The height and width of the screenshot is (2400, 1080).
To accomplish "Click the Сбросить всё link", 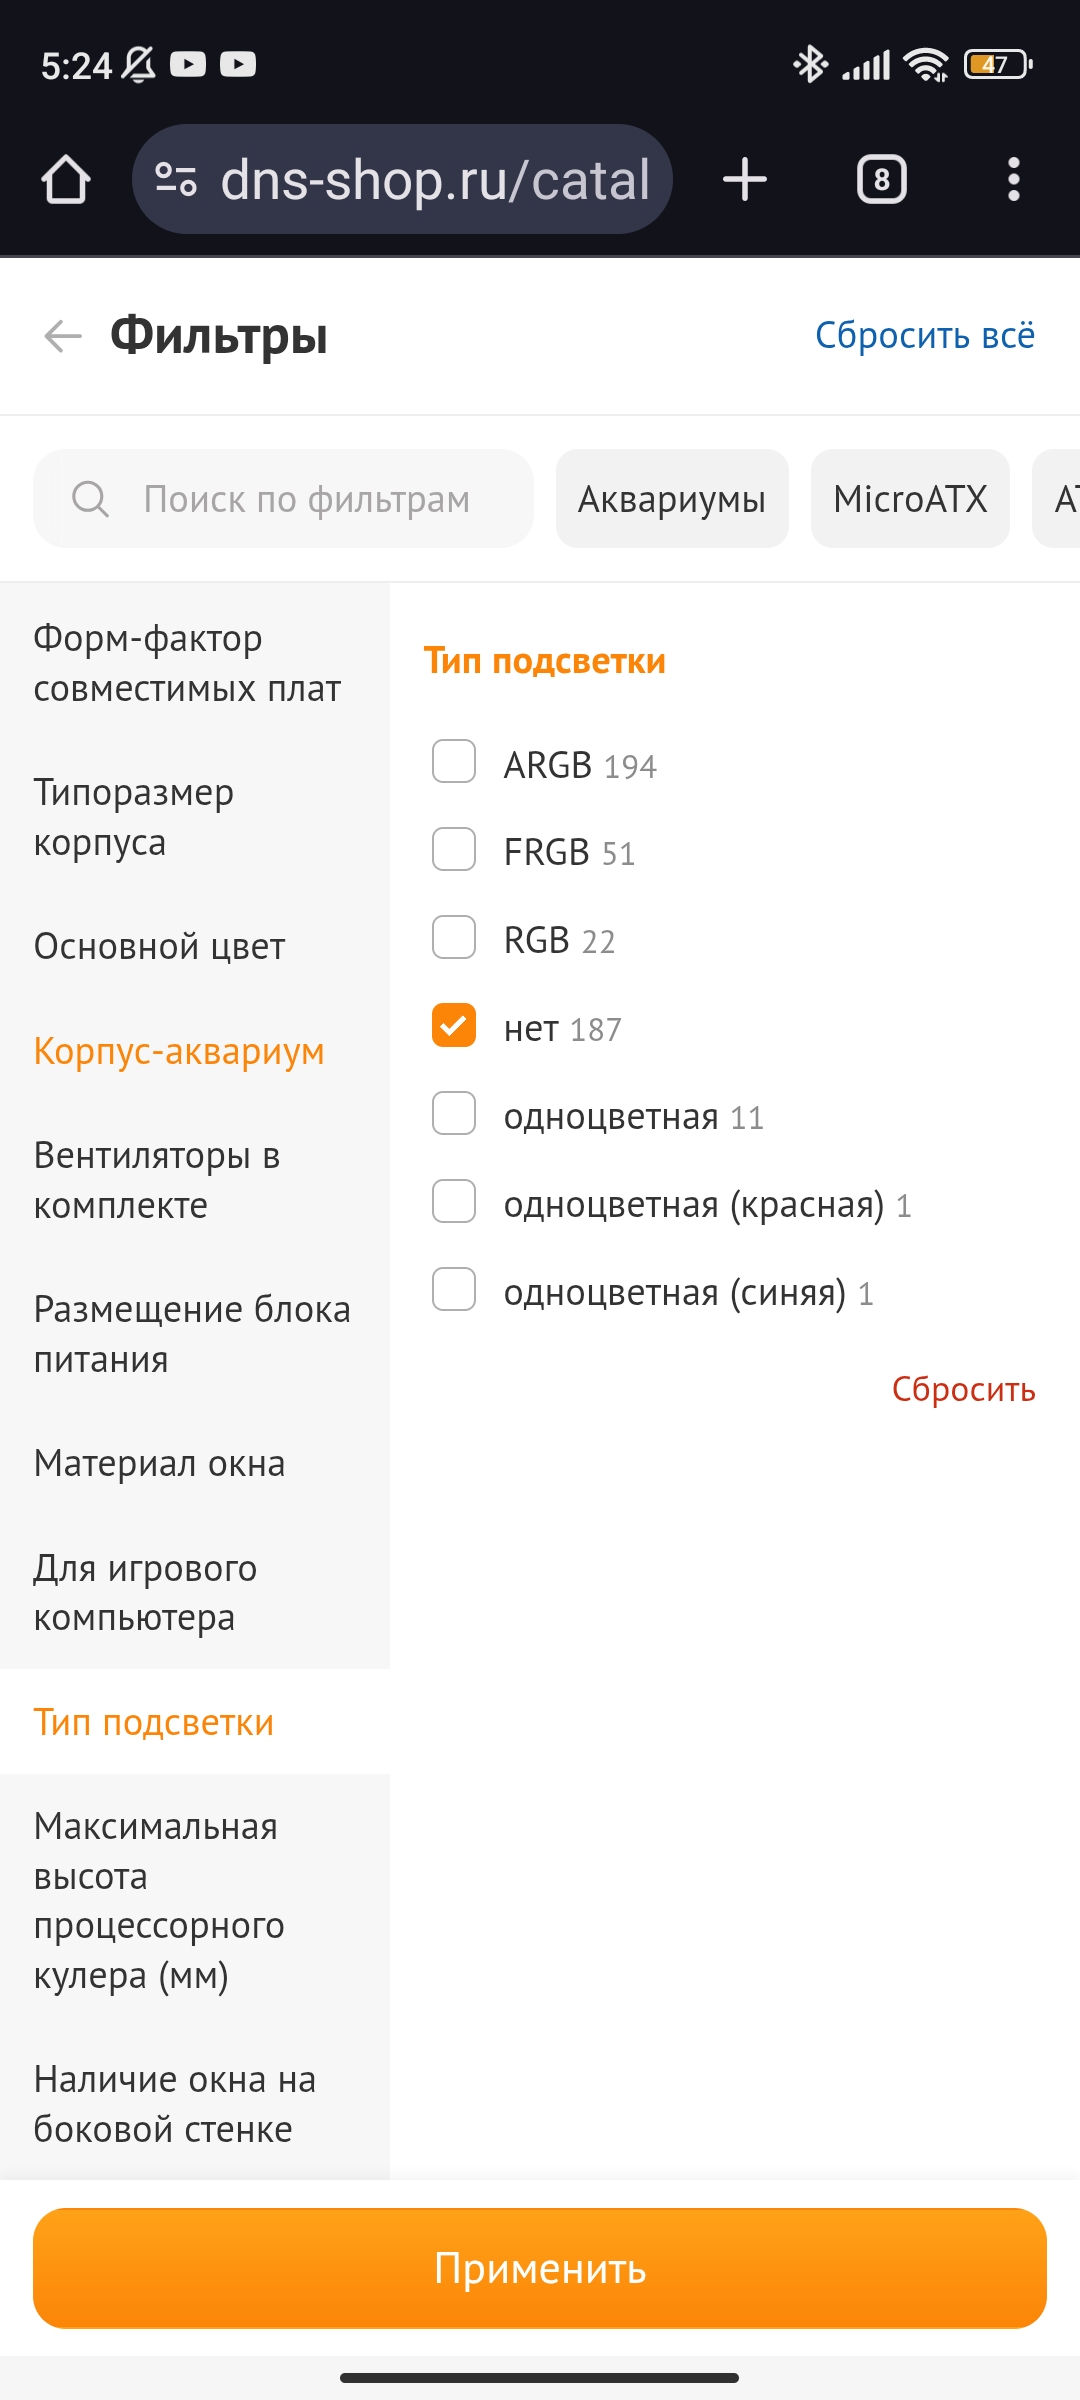I will 924,336.
